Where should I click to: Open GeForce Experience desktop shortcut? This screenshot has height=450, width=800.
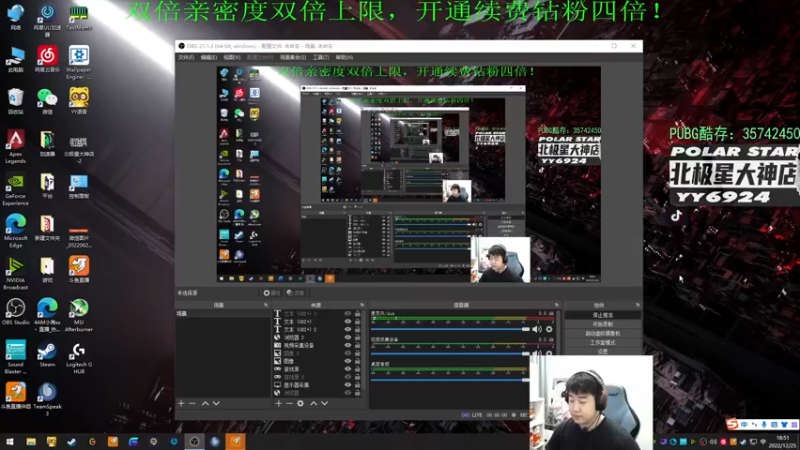click(15, 189)
